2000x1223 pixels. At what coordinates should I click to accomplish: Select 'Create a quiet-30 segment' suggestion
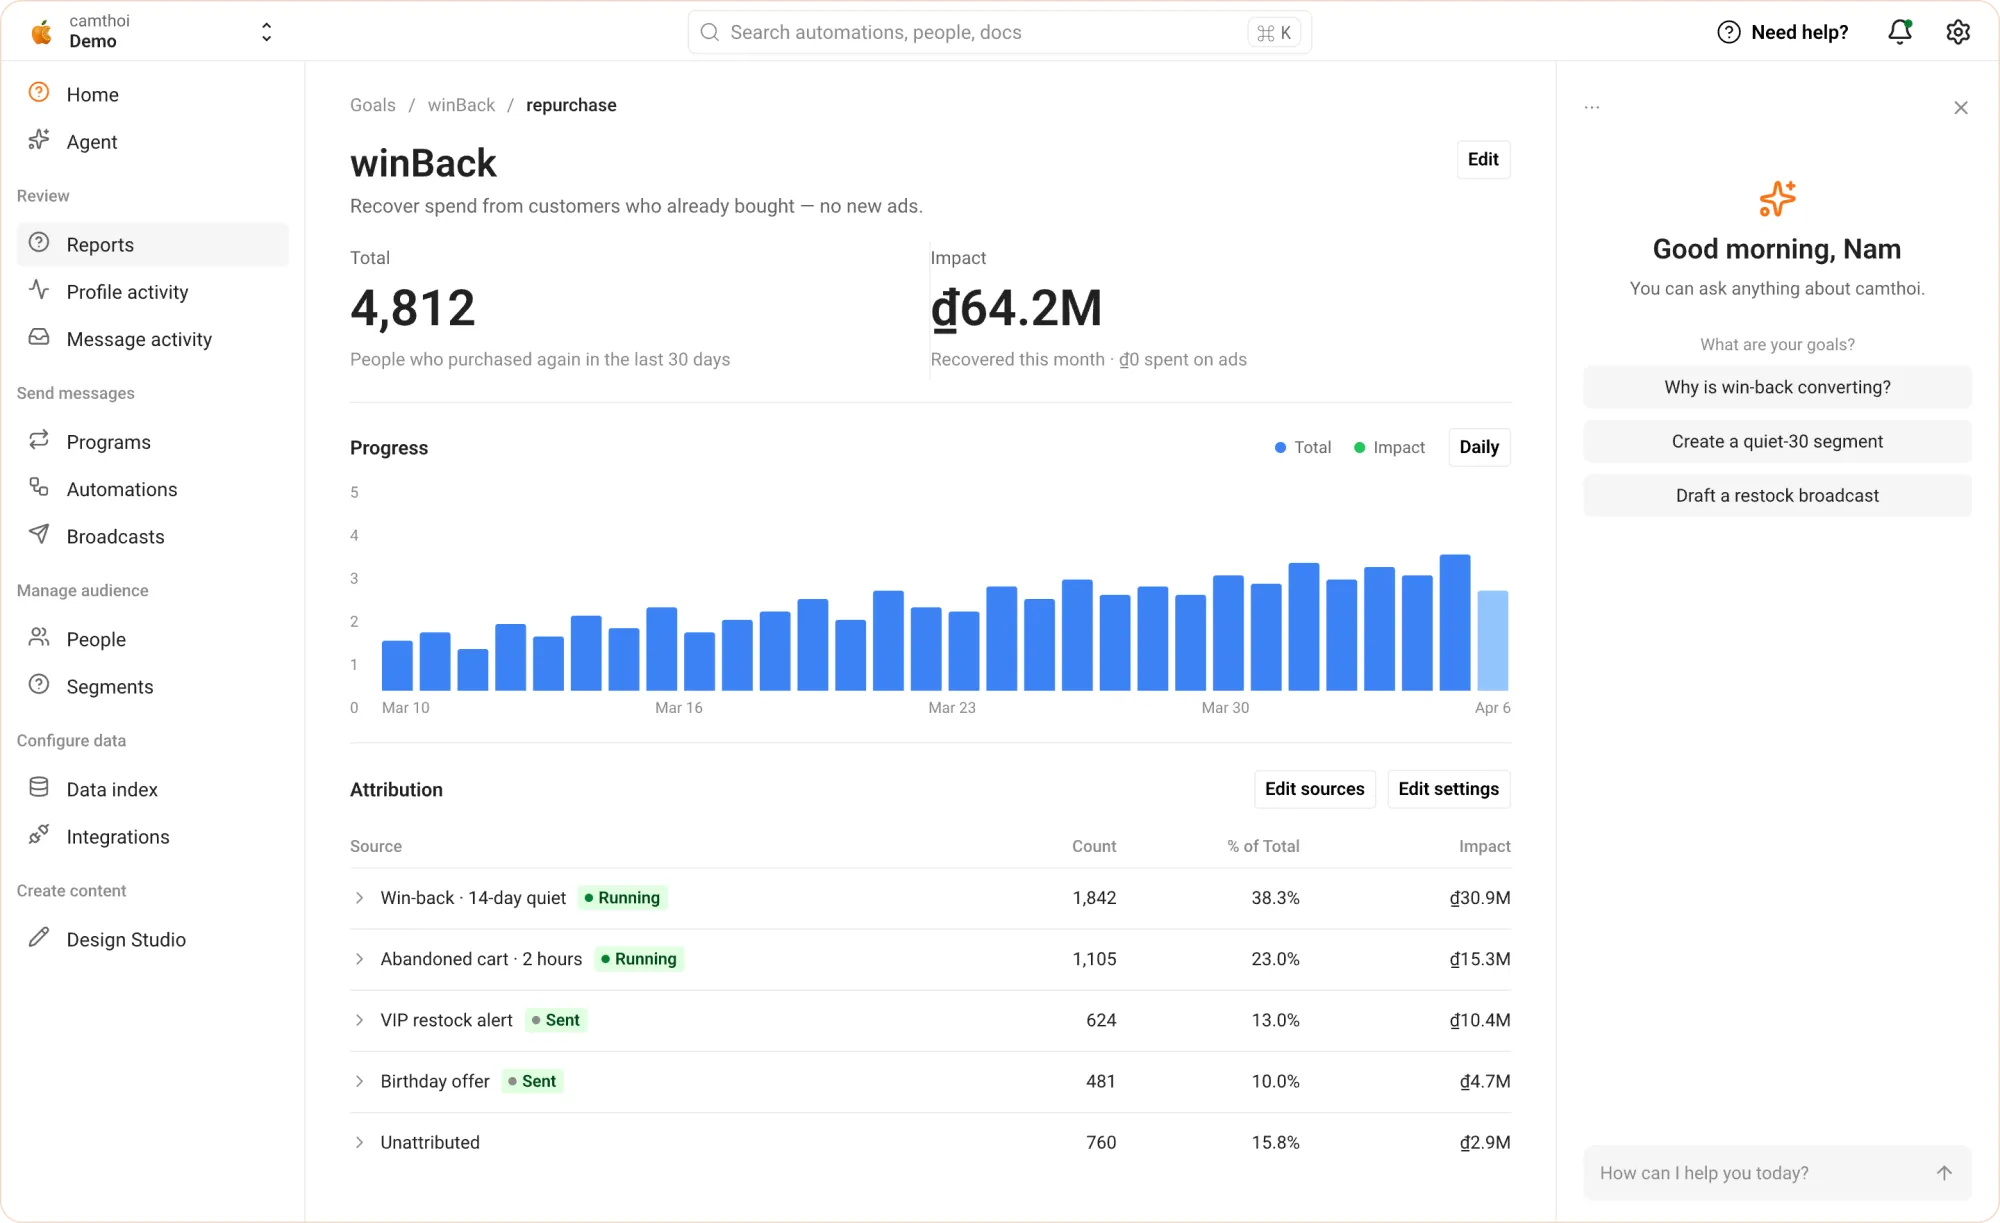coord(1777,441)
